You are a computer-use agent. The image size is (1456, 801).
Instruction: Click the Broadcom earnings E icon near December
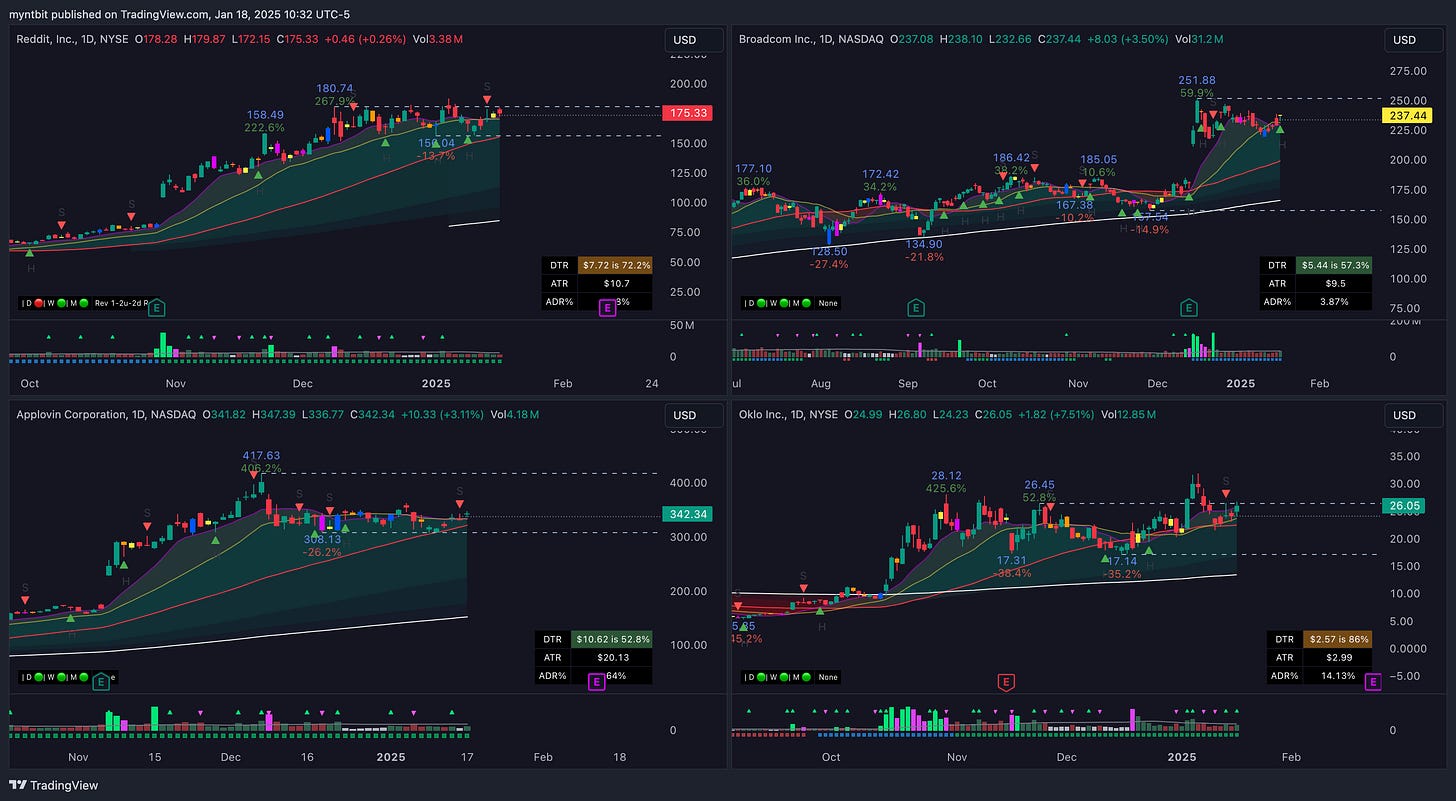[x=1189, y=308]
